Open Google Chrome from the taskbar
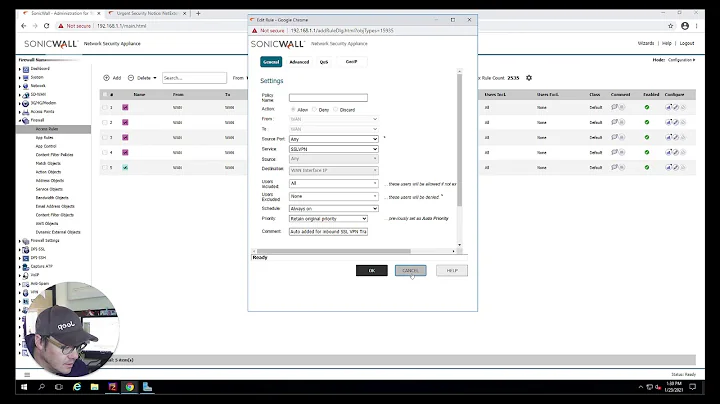720x404 pixels. [x=130, y=387]
